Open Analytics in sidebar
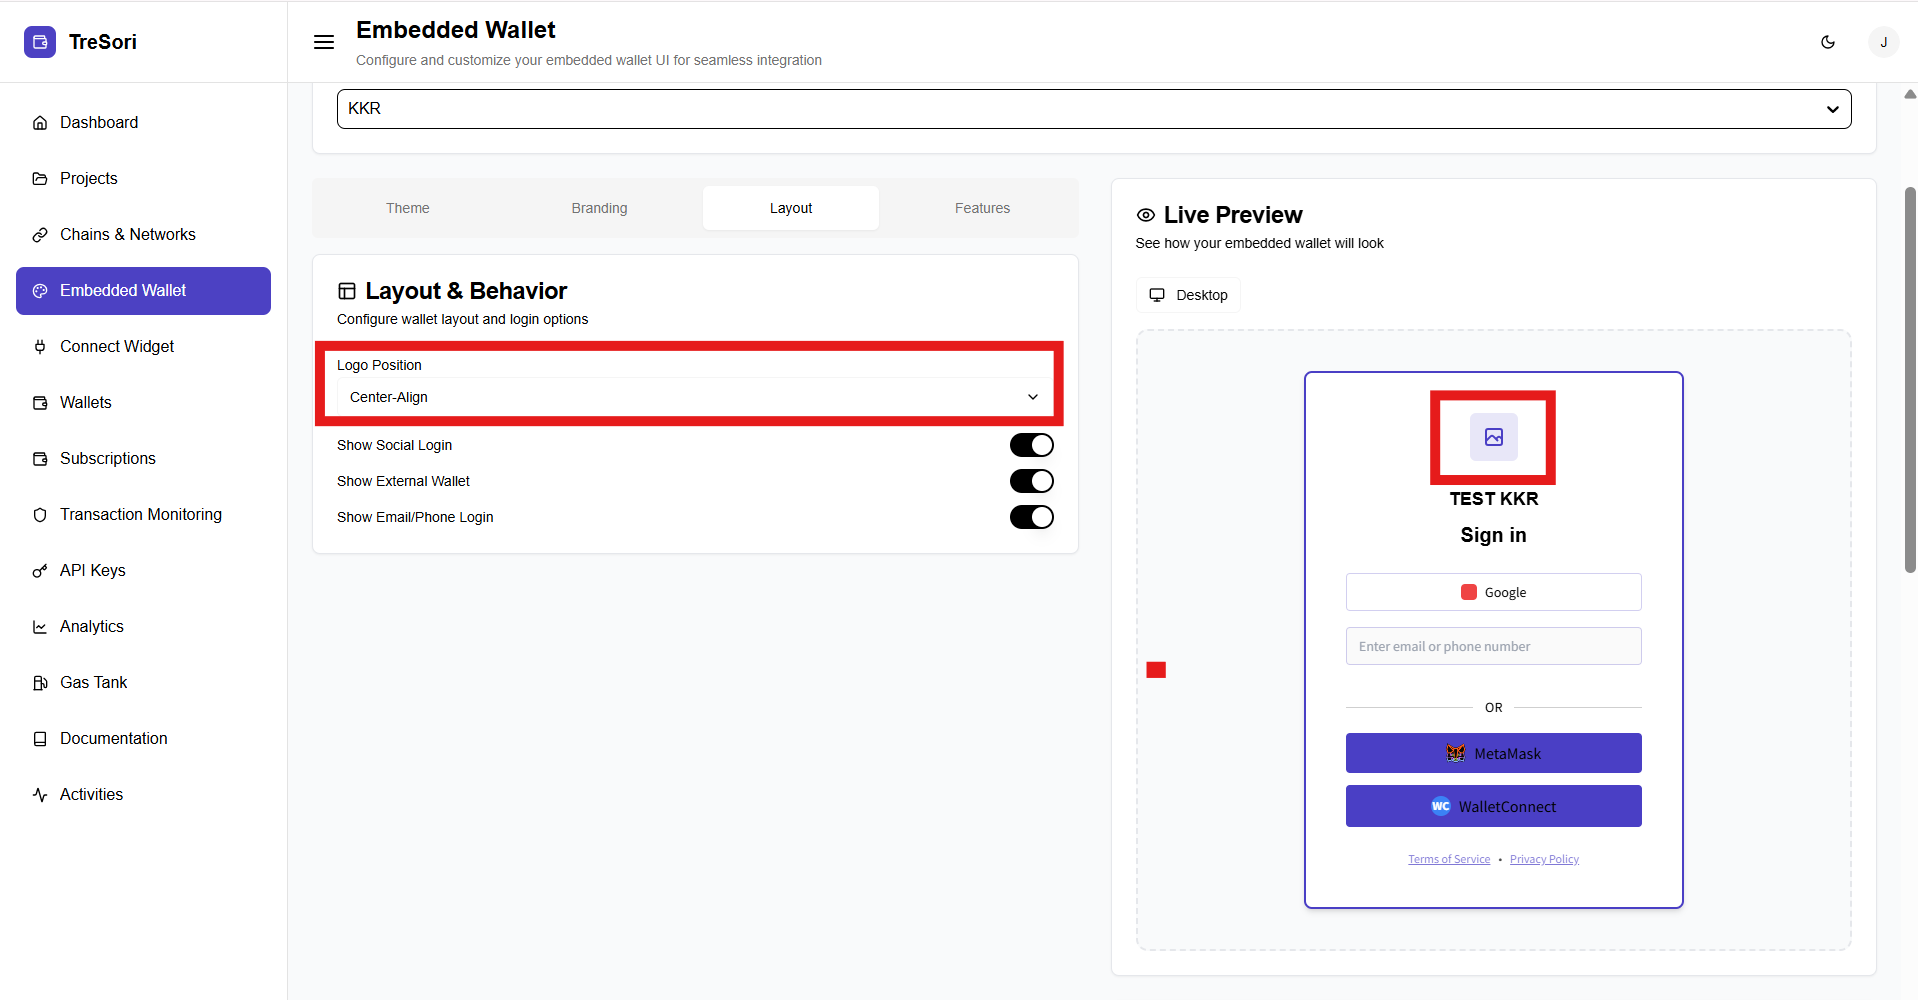 click(x=91, y=626)
